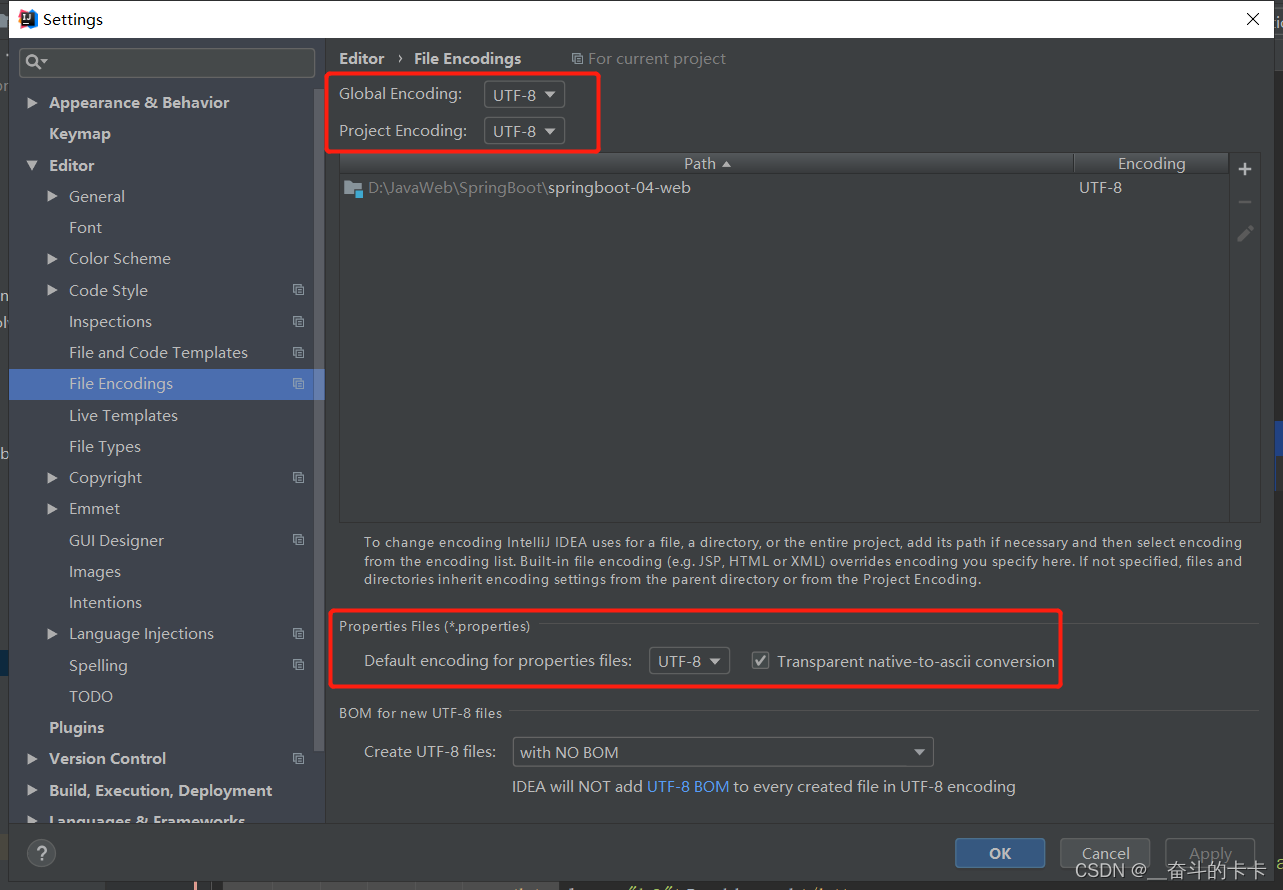Open File Types settings
The image size is (1283, 890).
105,446
